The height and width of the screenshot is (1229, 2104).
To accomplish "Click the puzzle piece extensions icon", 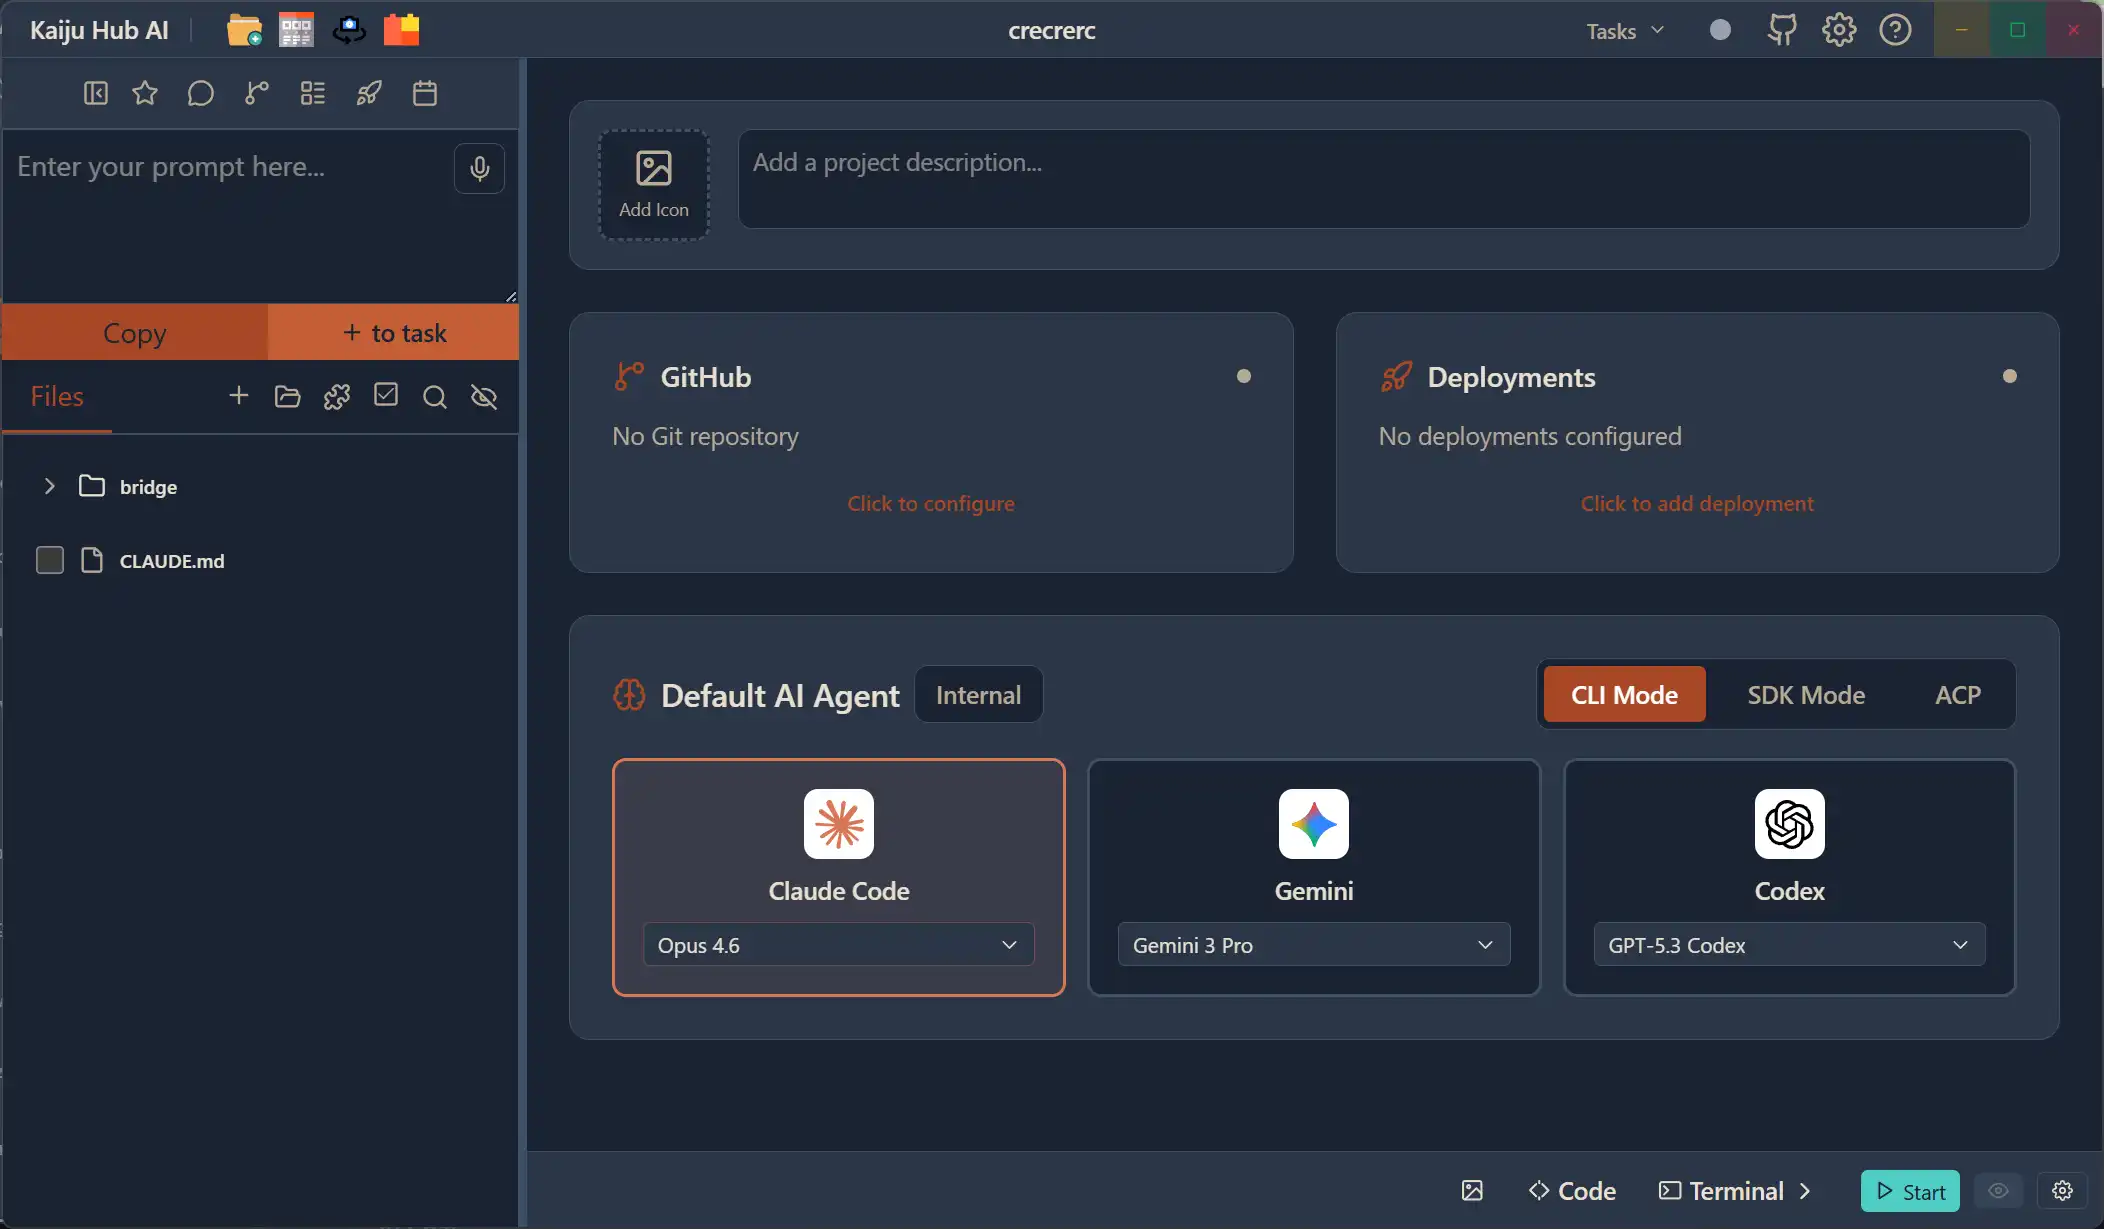I will pos(337,396).
